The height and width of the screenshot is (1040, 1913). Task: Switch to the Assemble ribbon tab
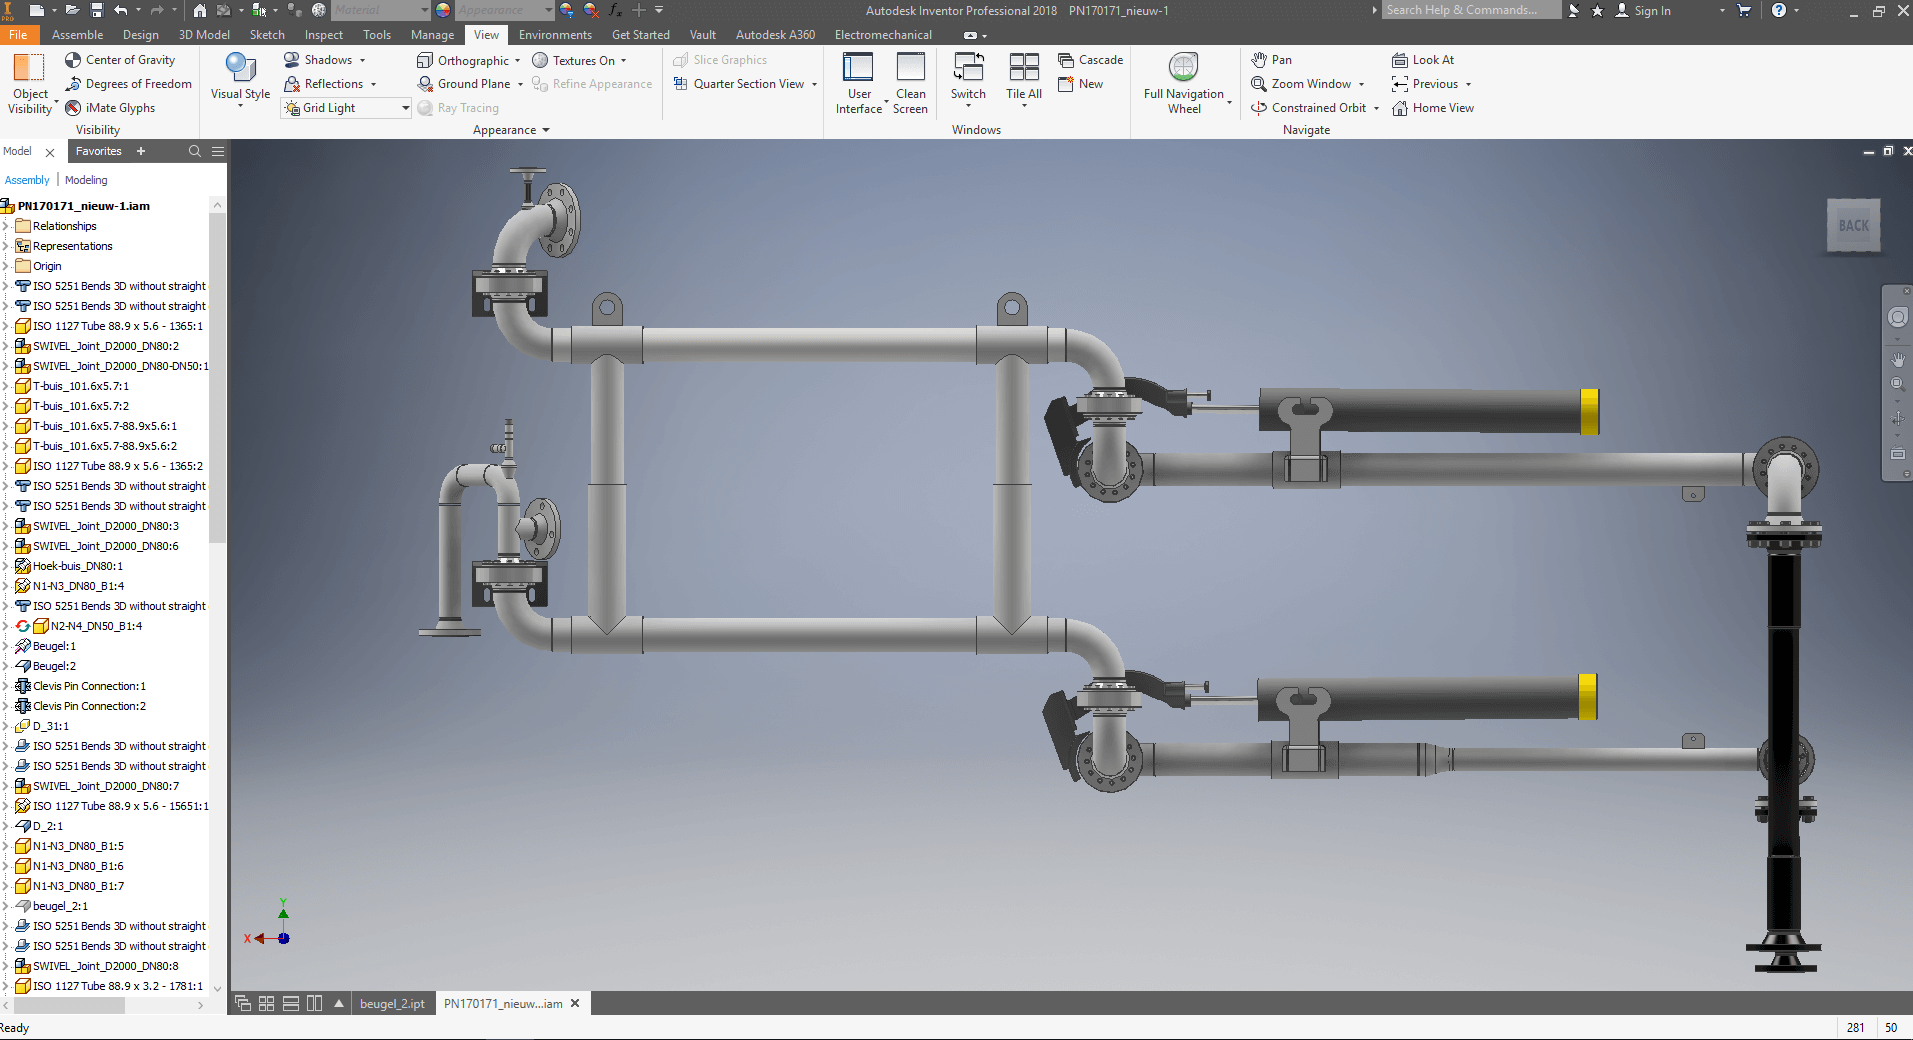coord(77,35)
